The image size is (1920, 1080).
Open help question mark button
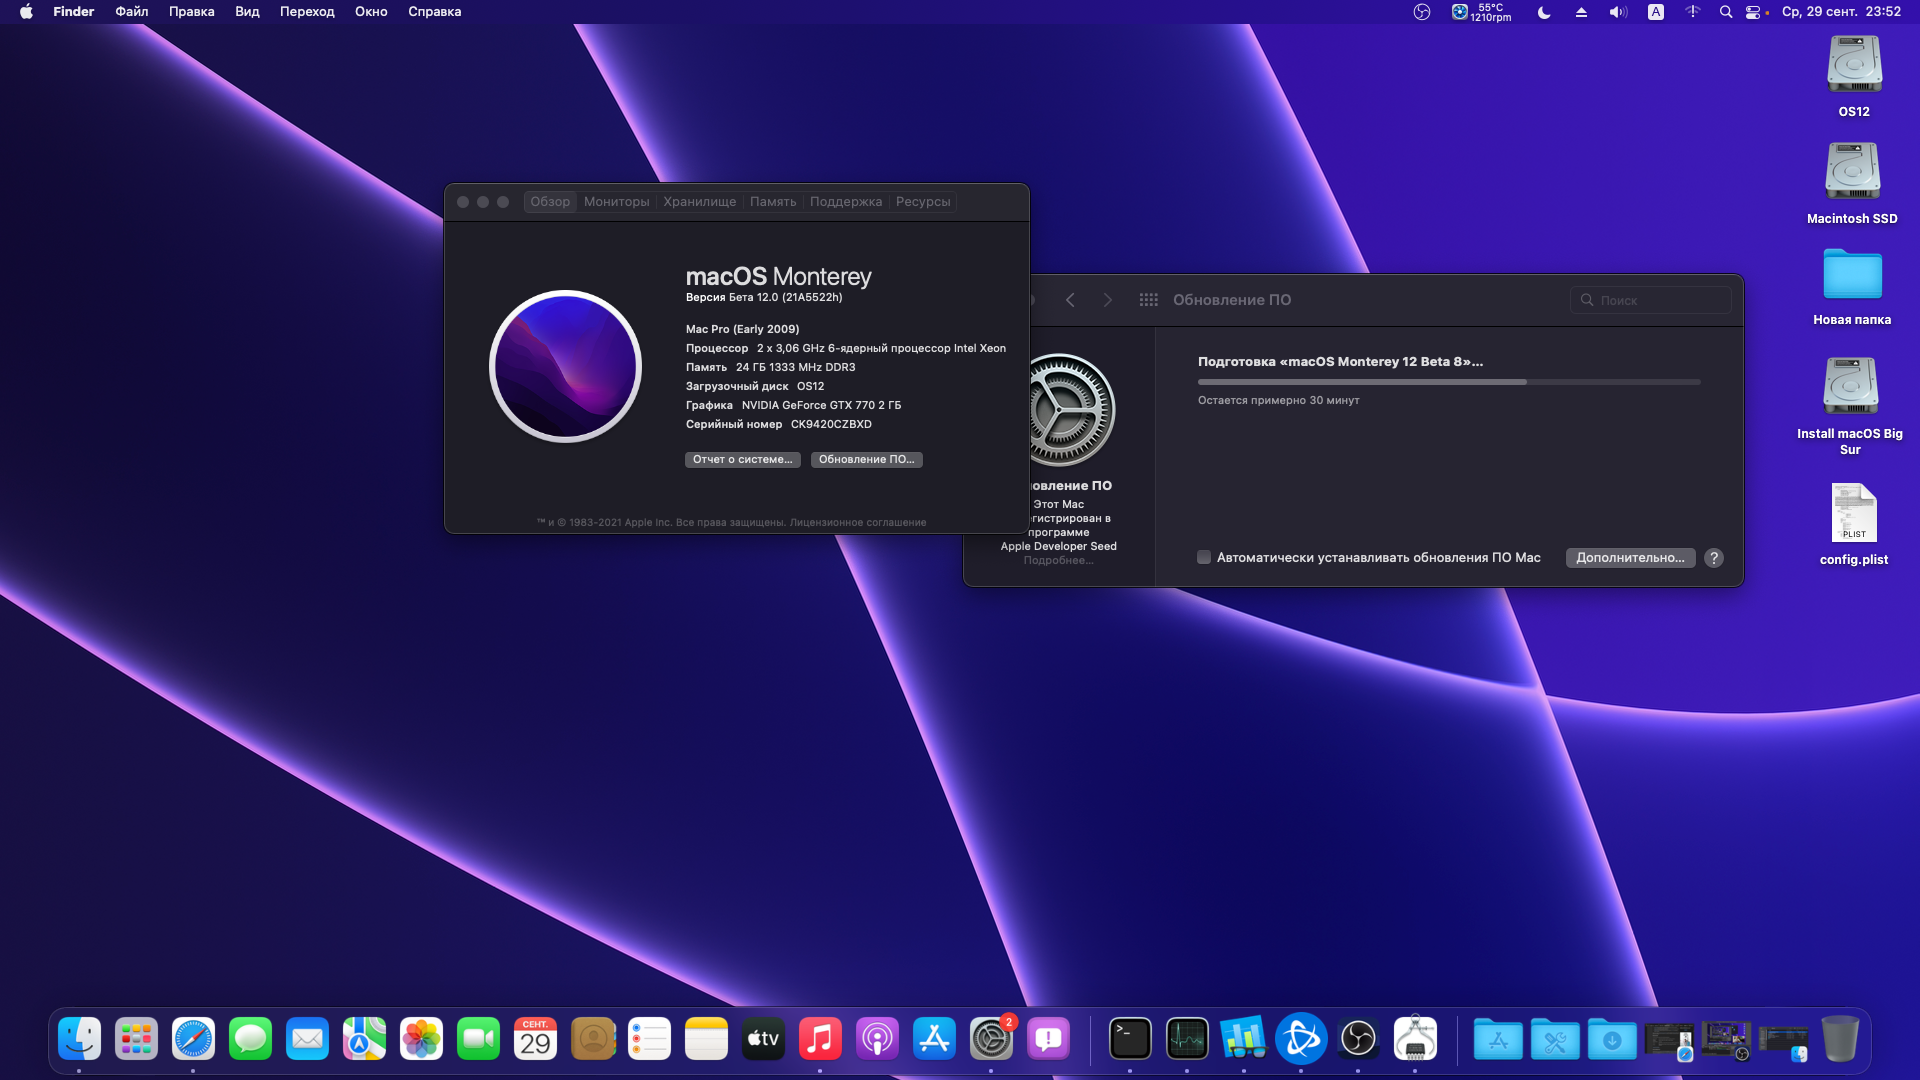pyautogui.click(x=1714, y=558)
